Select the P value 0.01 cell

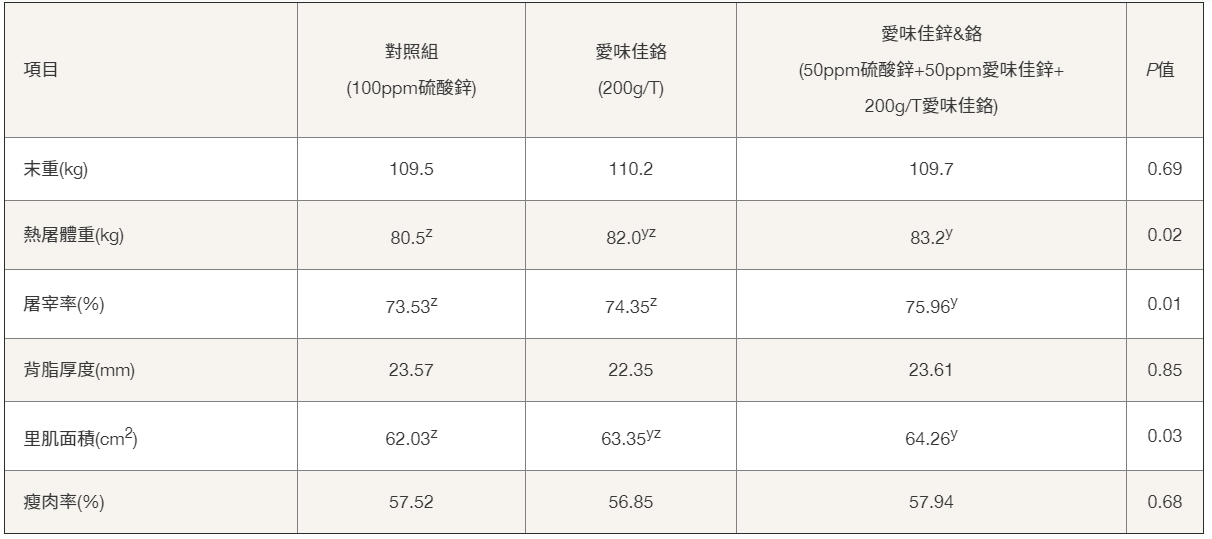click(x=1165, y=304)
